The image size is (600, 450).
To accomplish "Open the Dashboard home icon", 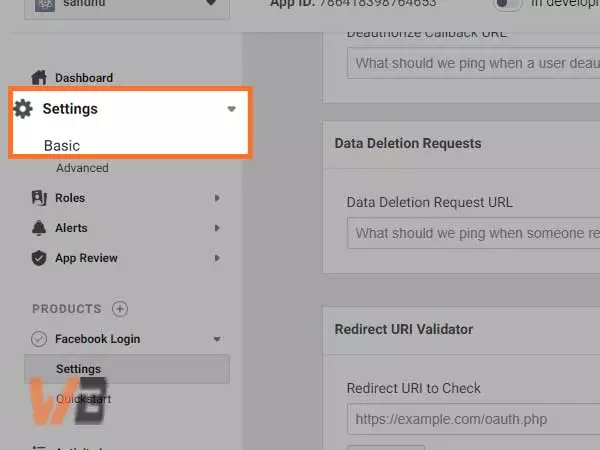I will pyautogui.click(x=39, y=77).
